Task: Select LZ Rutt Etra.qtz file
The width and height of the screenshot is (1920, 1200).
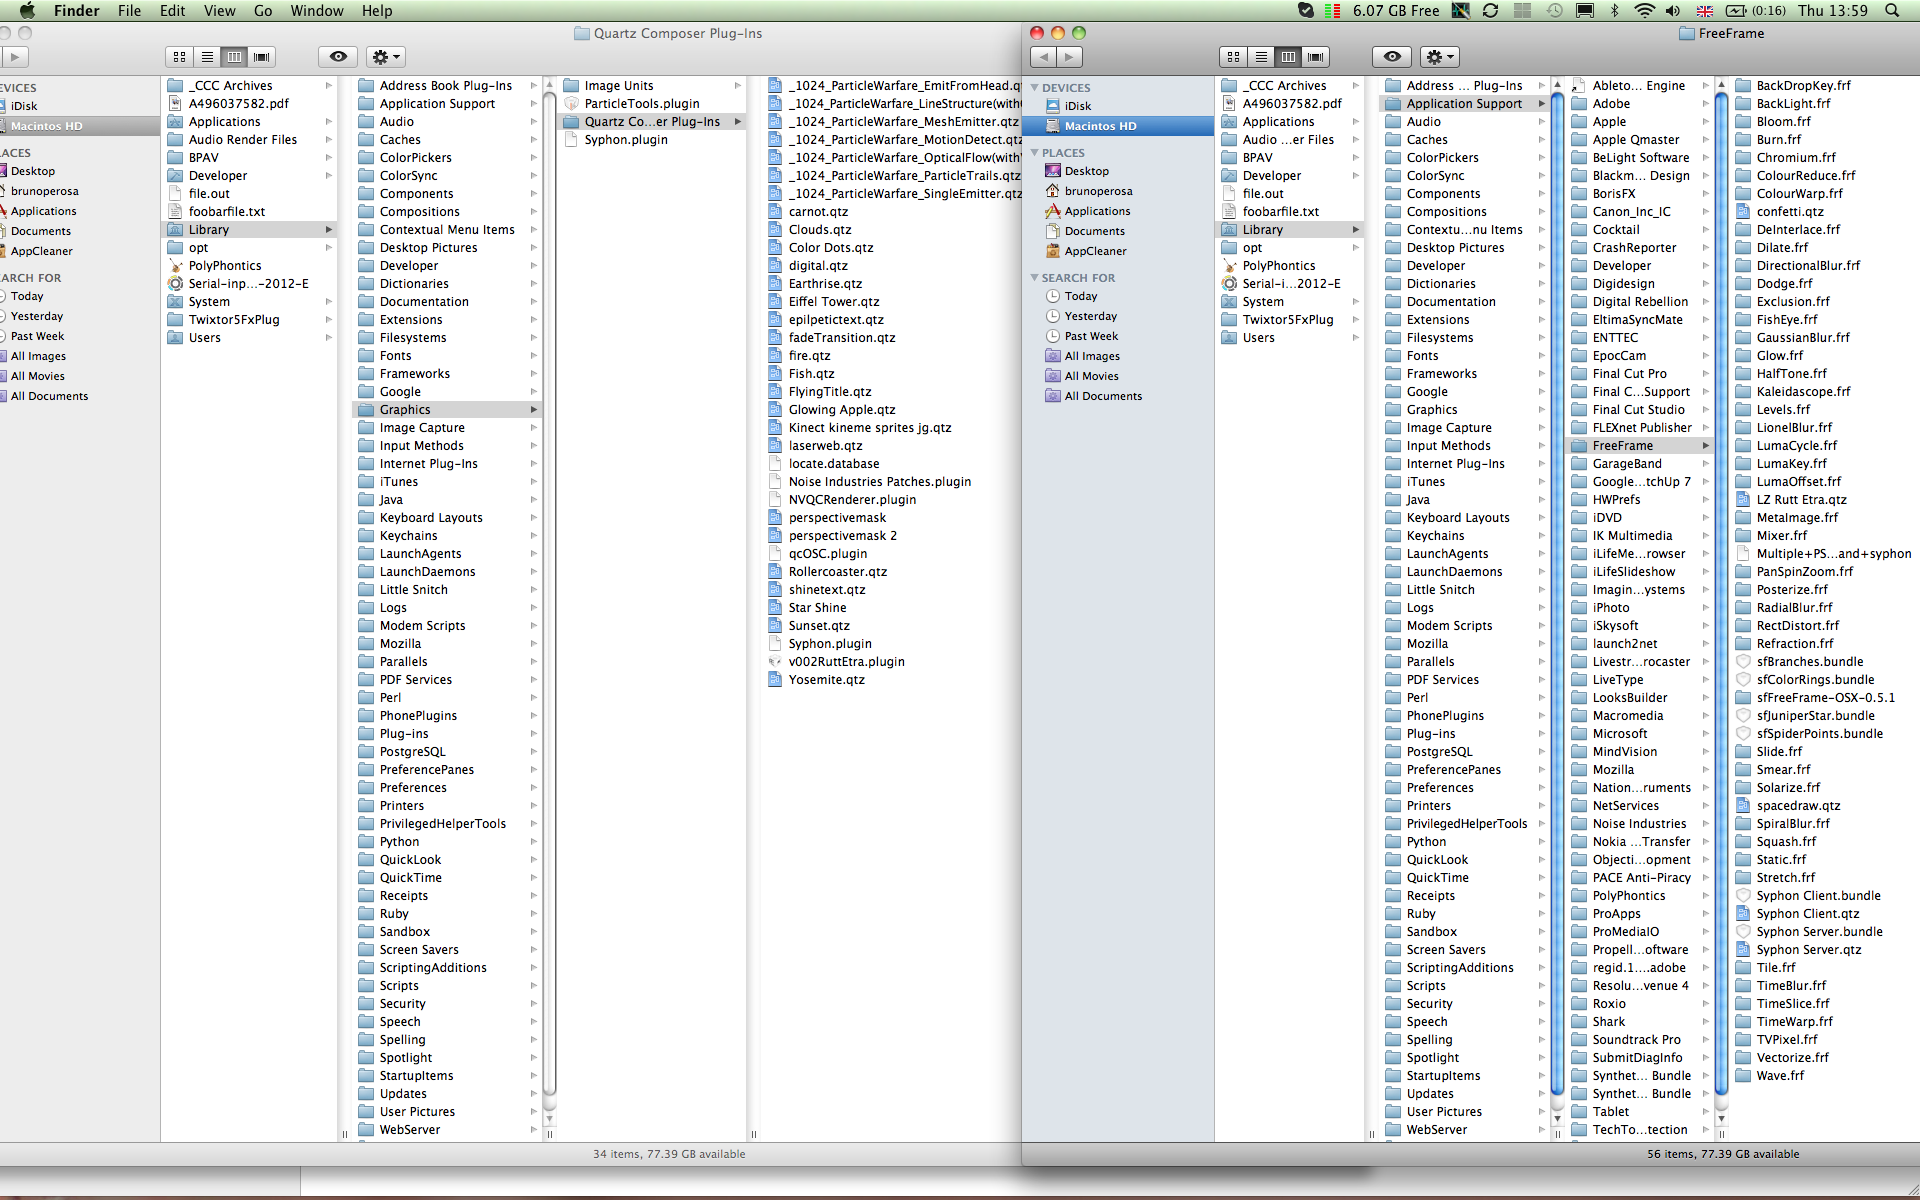Action: point(1801,500)
